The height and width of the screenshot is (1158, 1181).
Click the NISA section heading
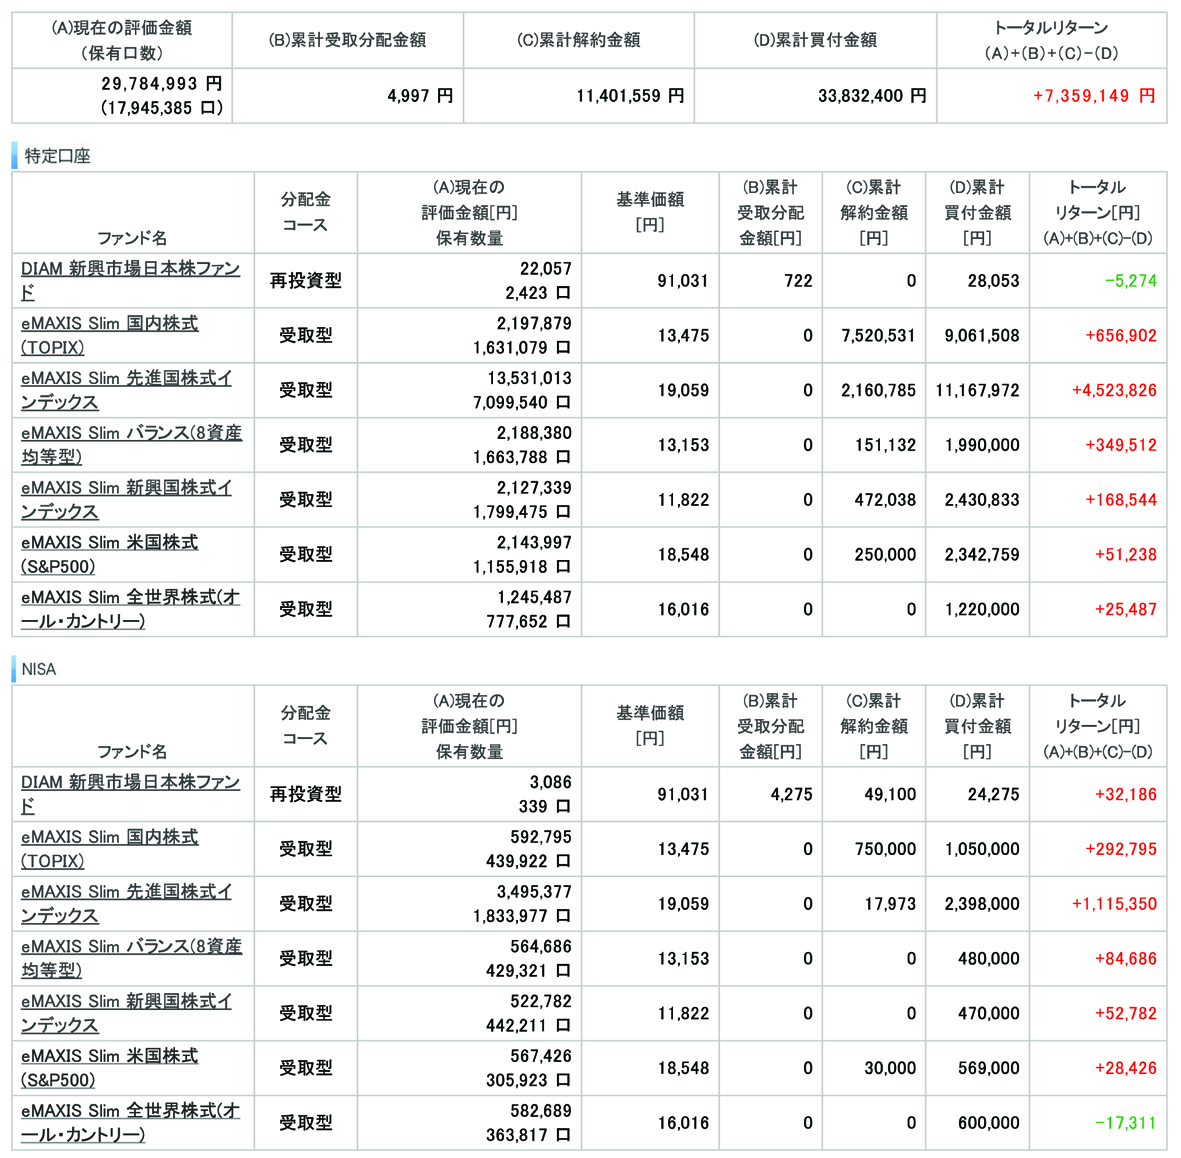(x=39, y=669)
